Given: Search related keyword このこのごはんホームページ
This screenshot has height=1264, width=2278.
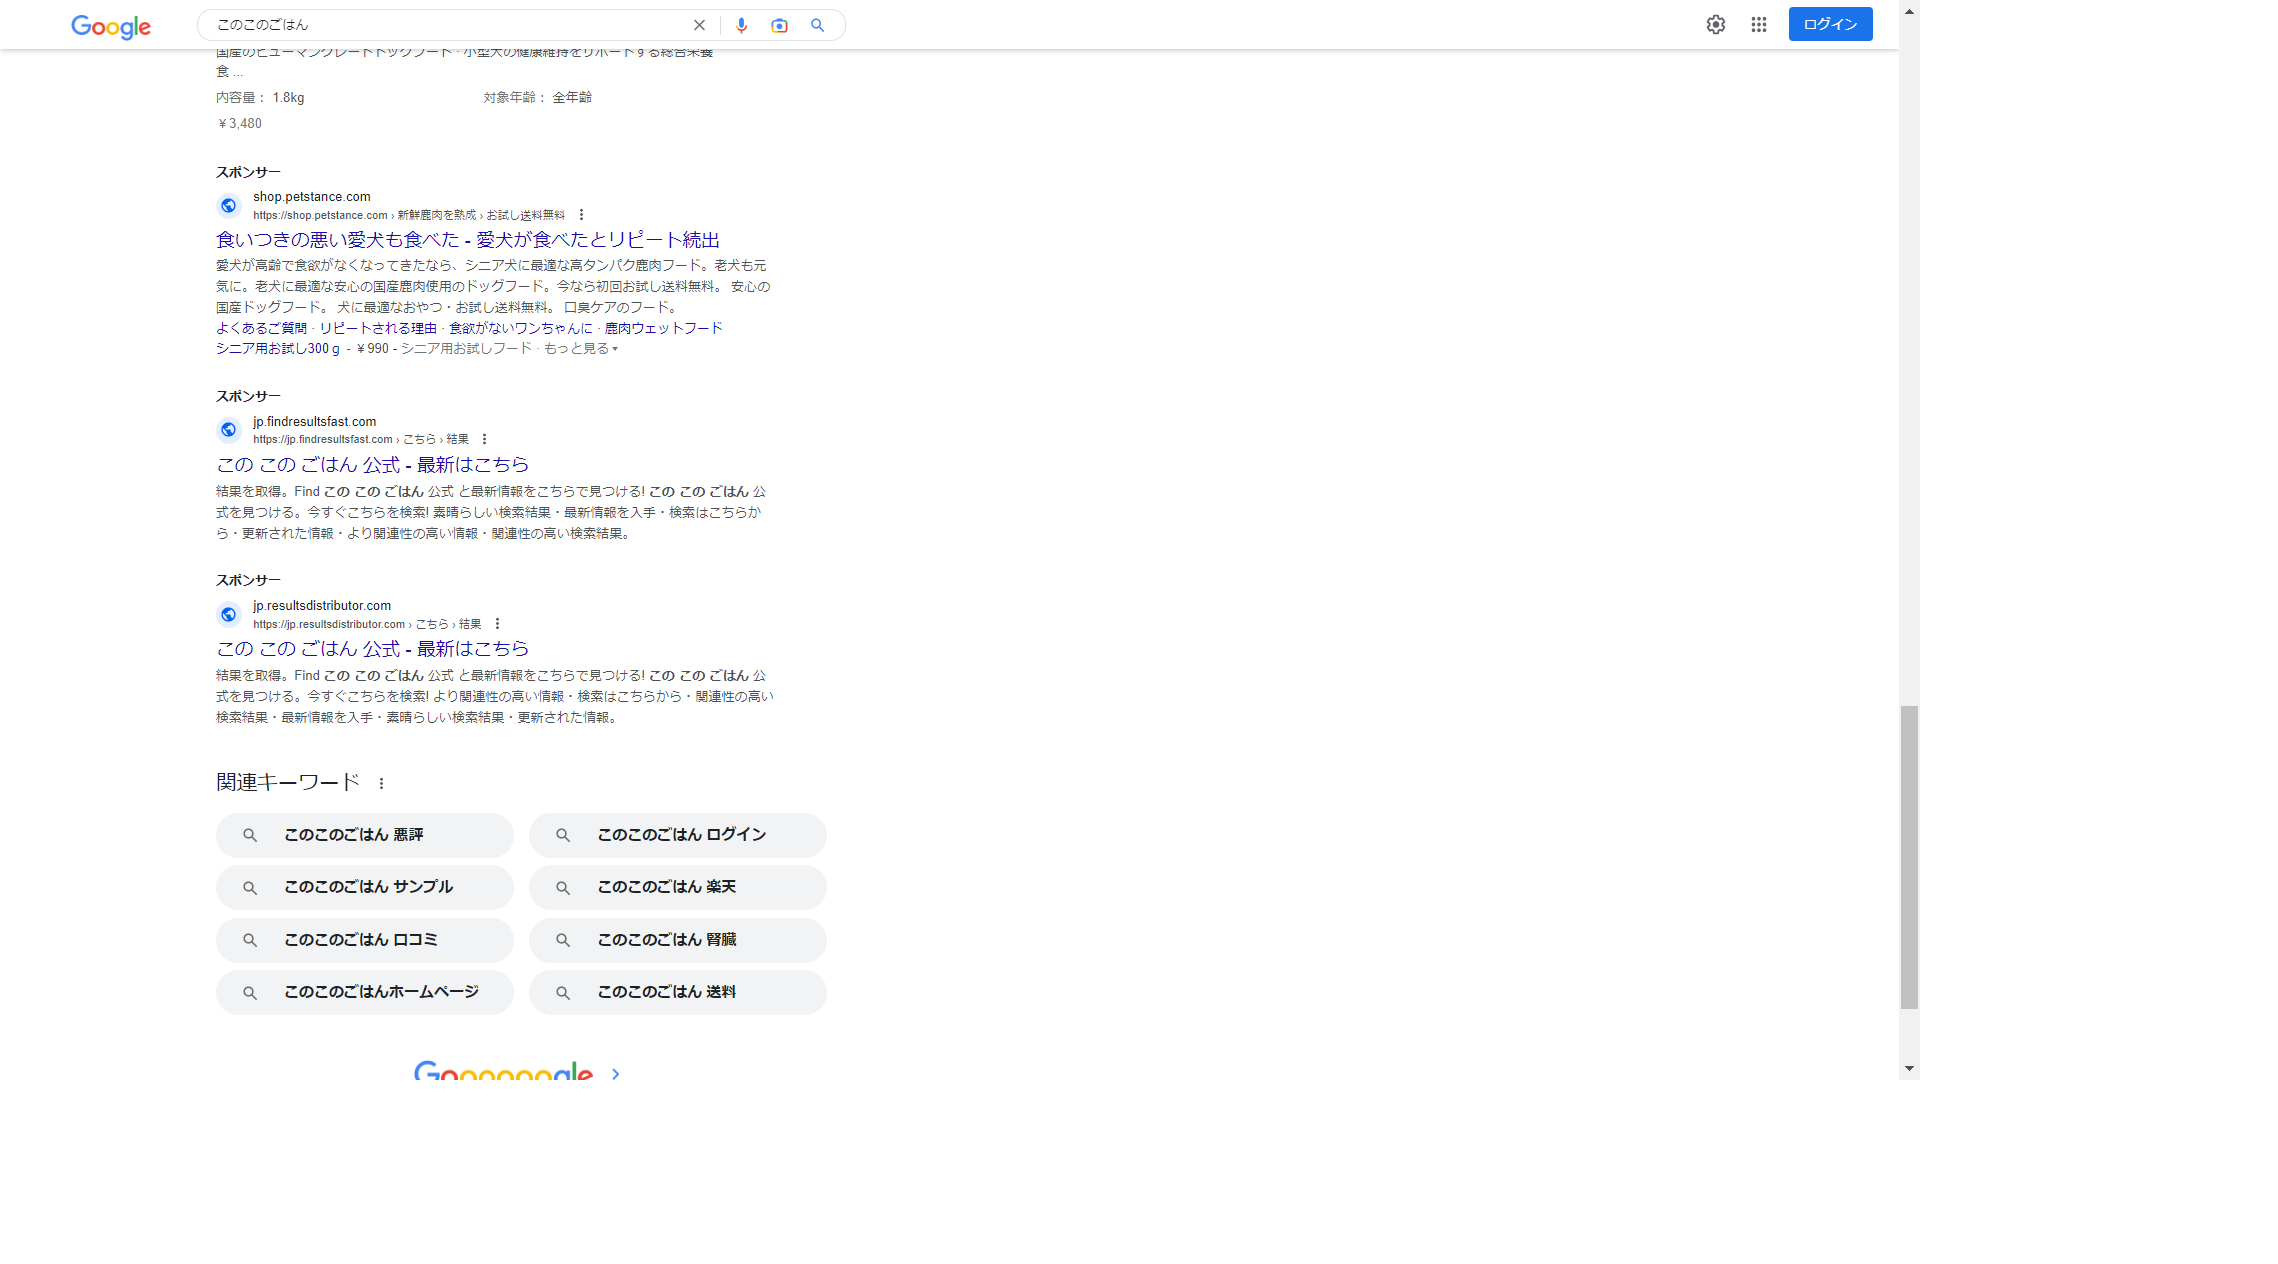Looking at the screenshot, I should click(364, 992).
